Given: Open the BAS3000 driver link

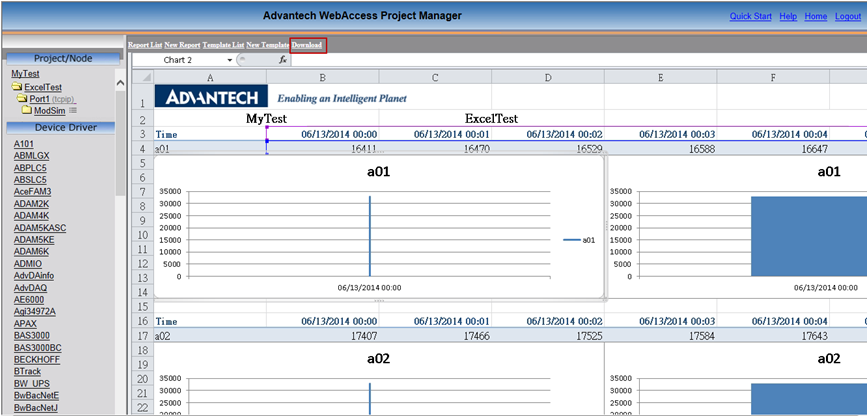Looking at the screenshot, I should (x=32, y=336).
